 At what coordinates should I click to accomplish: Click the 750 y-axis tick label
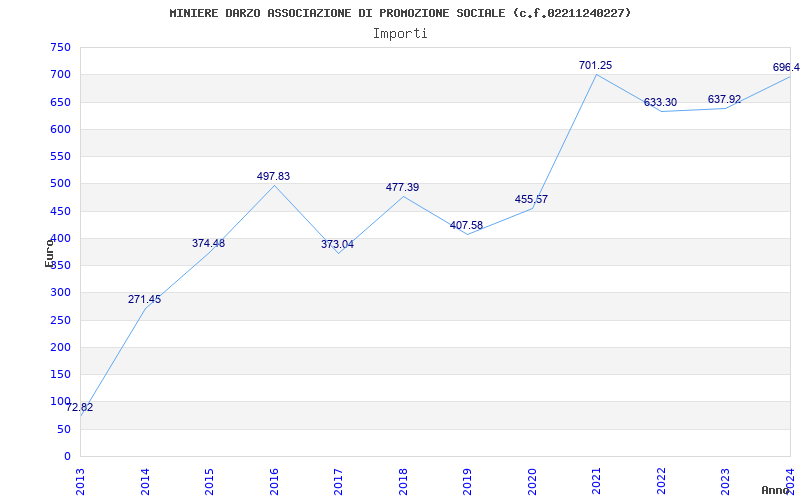[x=61, y=48]
